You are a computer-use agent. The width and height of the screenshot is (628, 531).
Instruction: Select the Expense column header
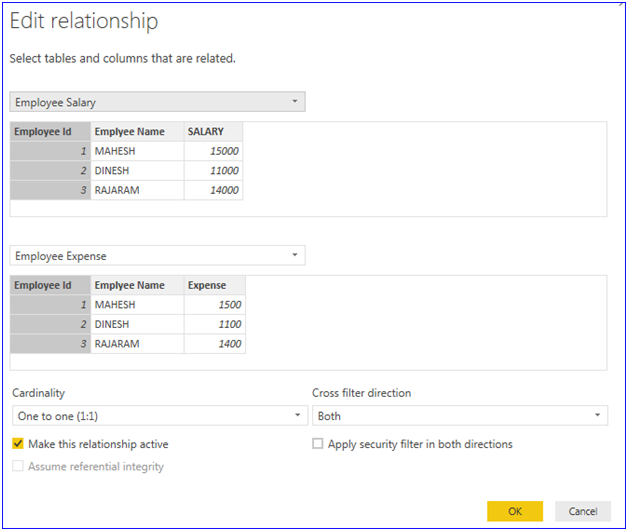[214, 285]
